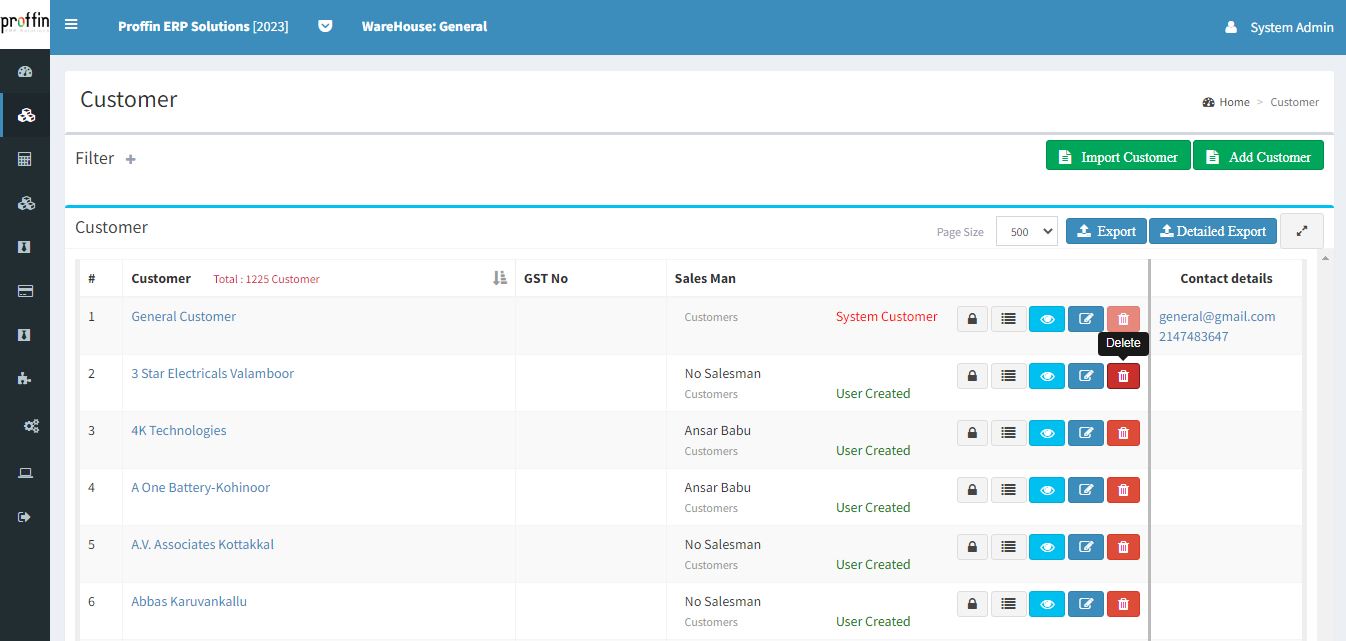View 3 Star Electricals Valamboor with eye button

[x=1047, y=376]
